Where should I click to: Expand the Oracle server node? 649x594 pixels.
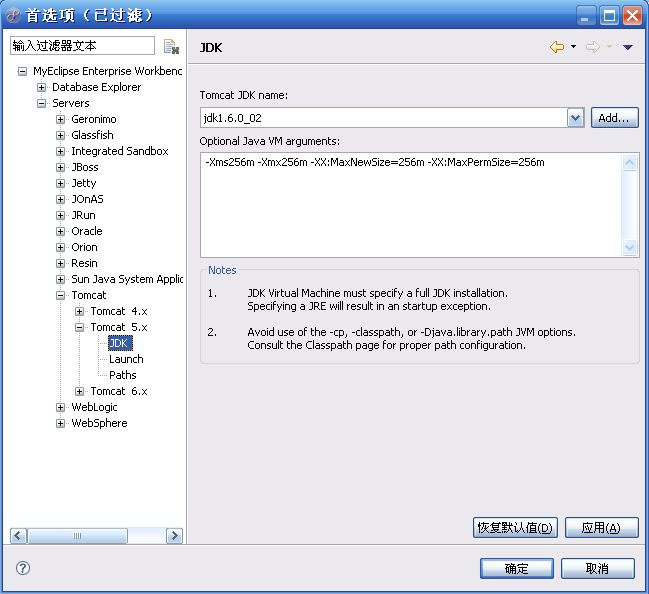coord(60,231)
